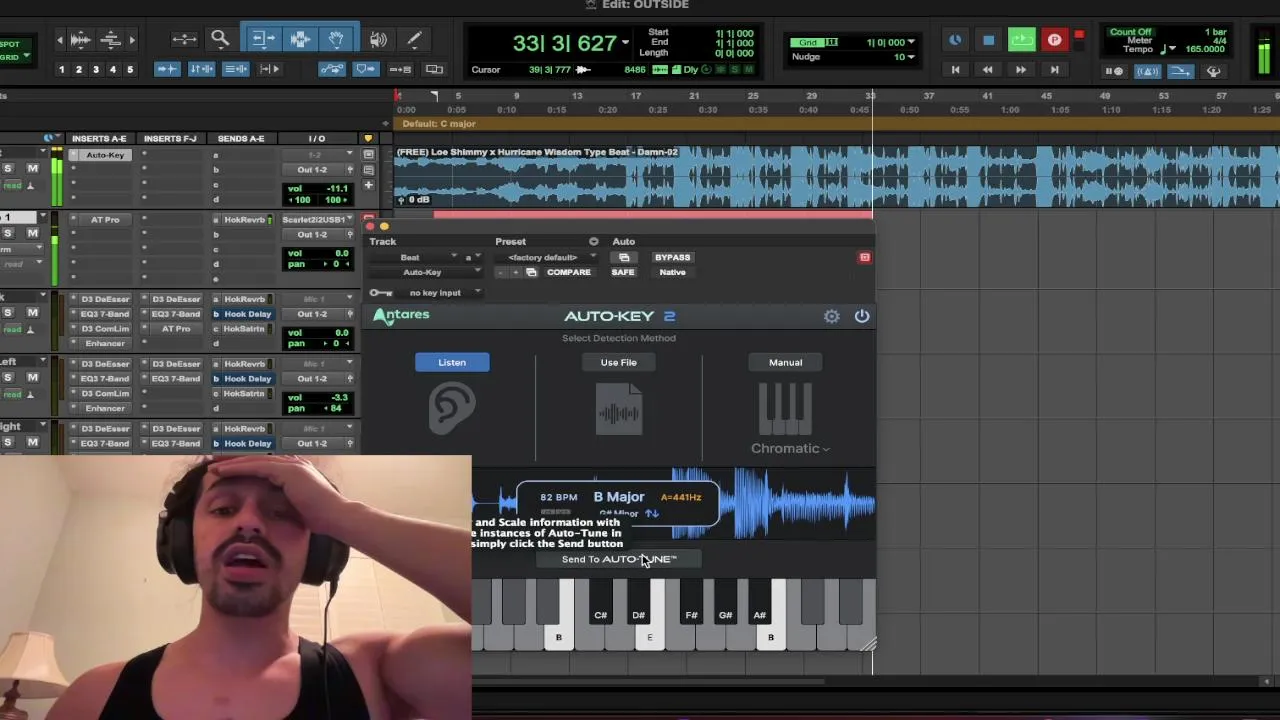Select the Zoomer magnifier tool

click(x=220, y=40)
